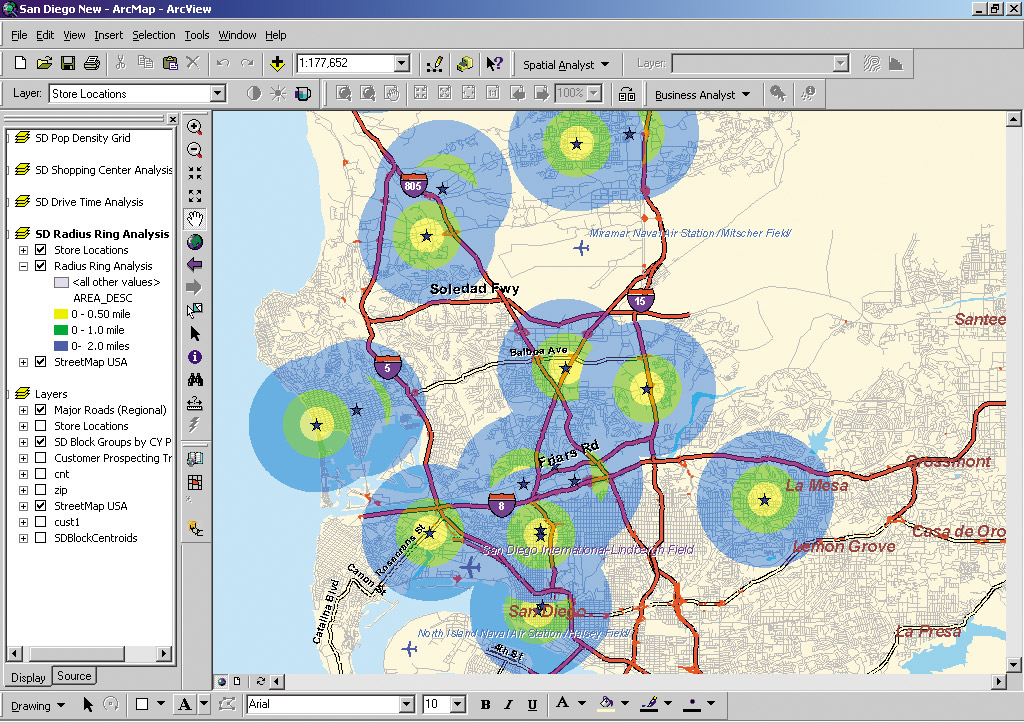The height and width of the screenshot is (723, 1024).
Task: Open the map scale 1:177,652 dropdown
Action: [402, 63]
